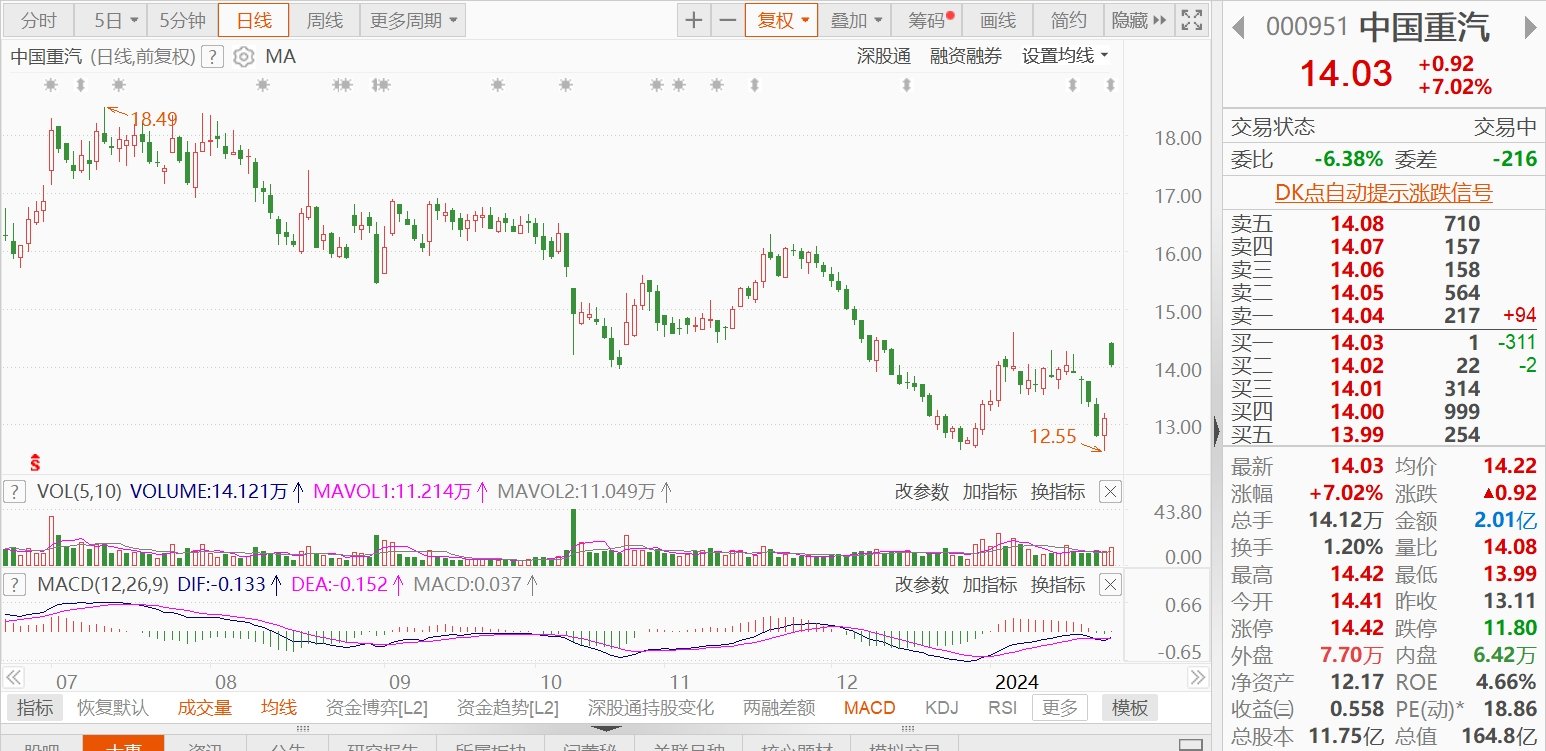Switch to the 周线 period tab
The image size is (1546, 751).
324,20
